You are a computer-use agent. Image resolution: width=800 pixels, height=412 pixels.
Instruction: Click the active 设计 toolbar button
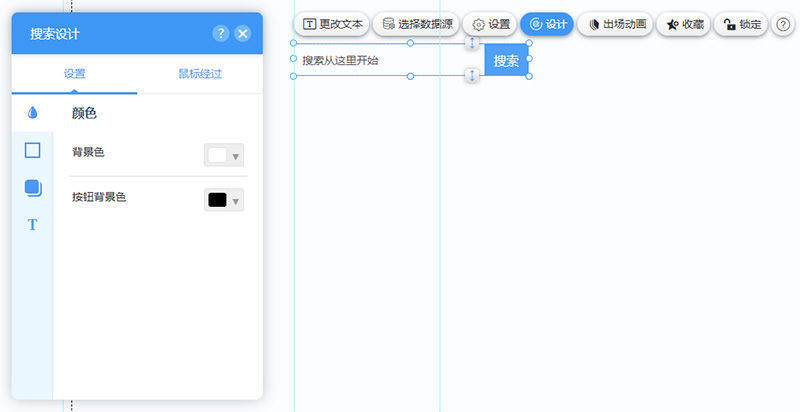pyautogui.click(x=547, y=24)
